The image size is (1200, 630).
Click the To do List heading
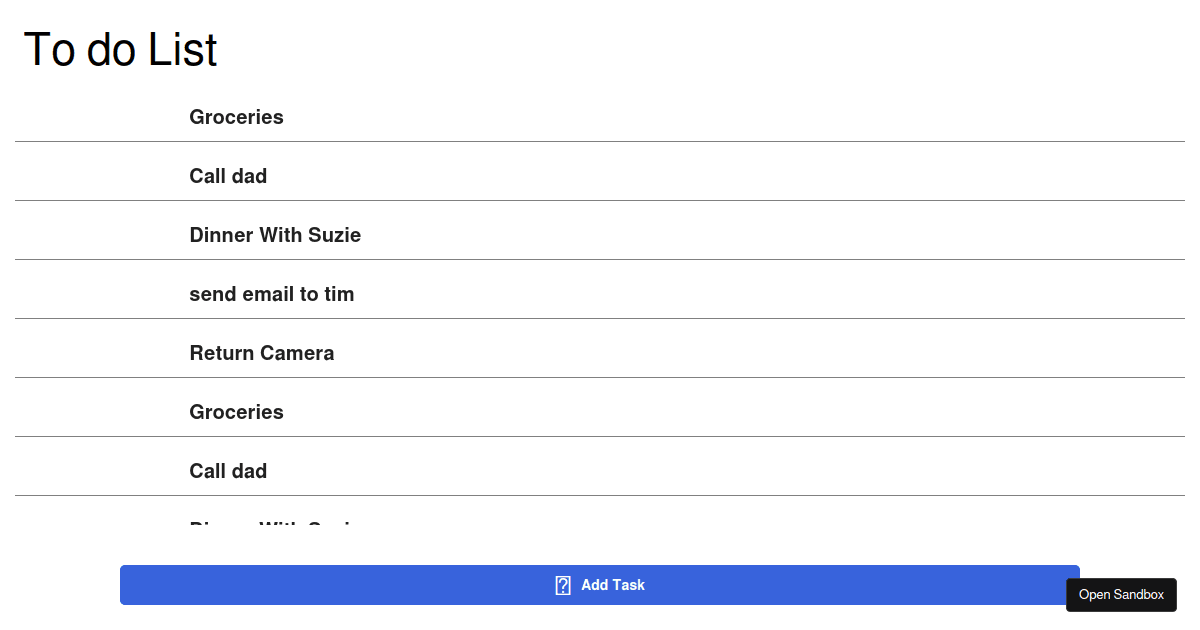tap(120, 49)
